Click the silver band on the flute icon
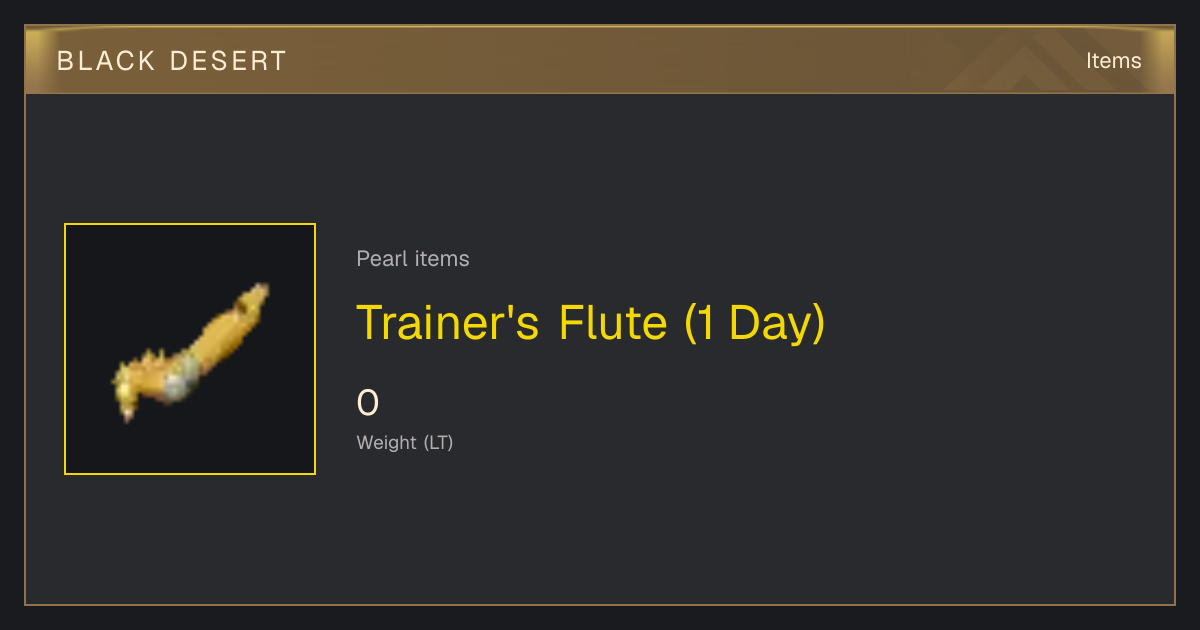This screenshot has width=1200, height=630. (x=181, y=377)
